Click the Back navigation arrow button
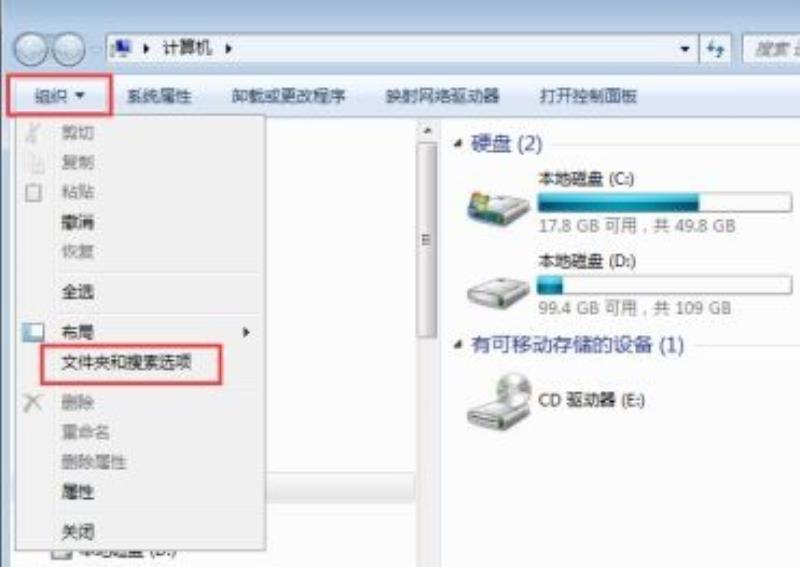The width and height of the screenshot is (800, 567). click(31, 49)
